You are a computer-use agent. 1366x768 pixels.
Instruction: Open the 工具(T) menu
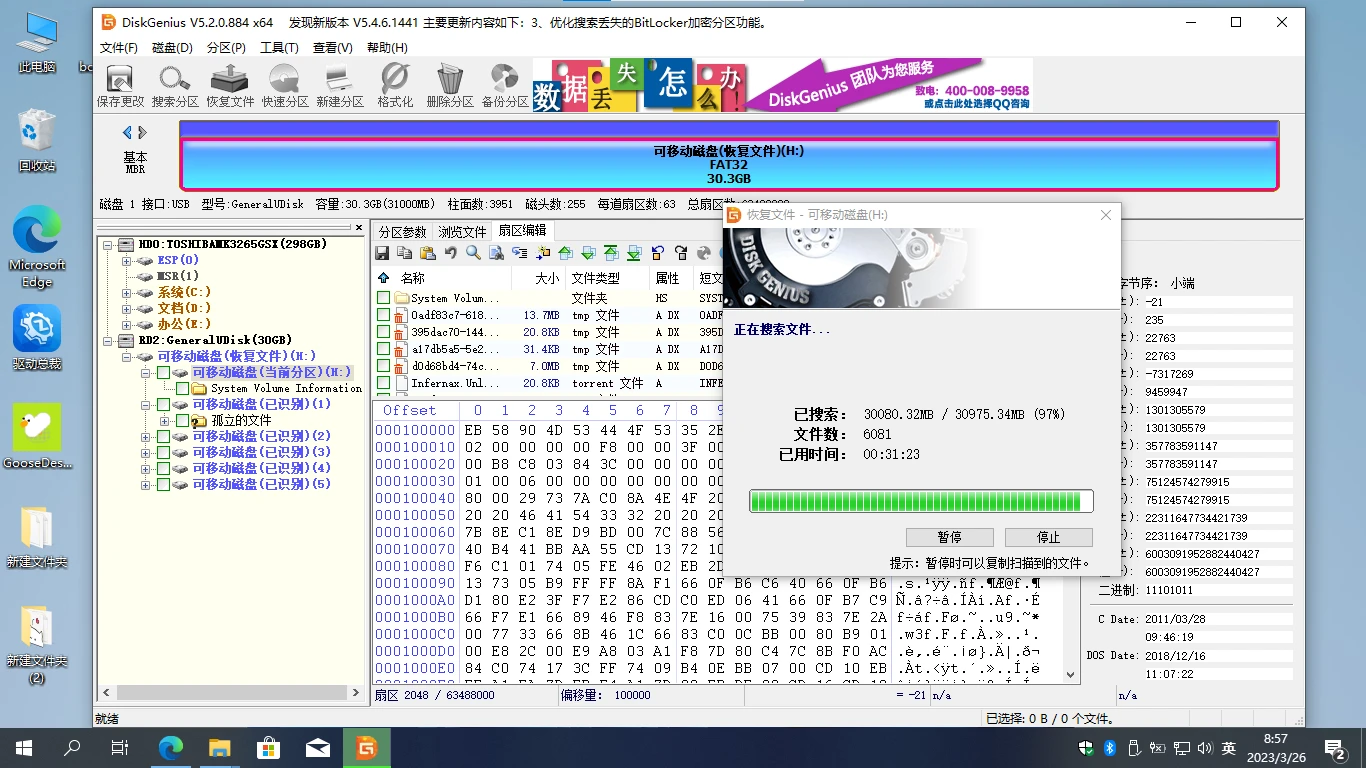(279, 47)
